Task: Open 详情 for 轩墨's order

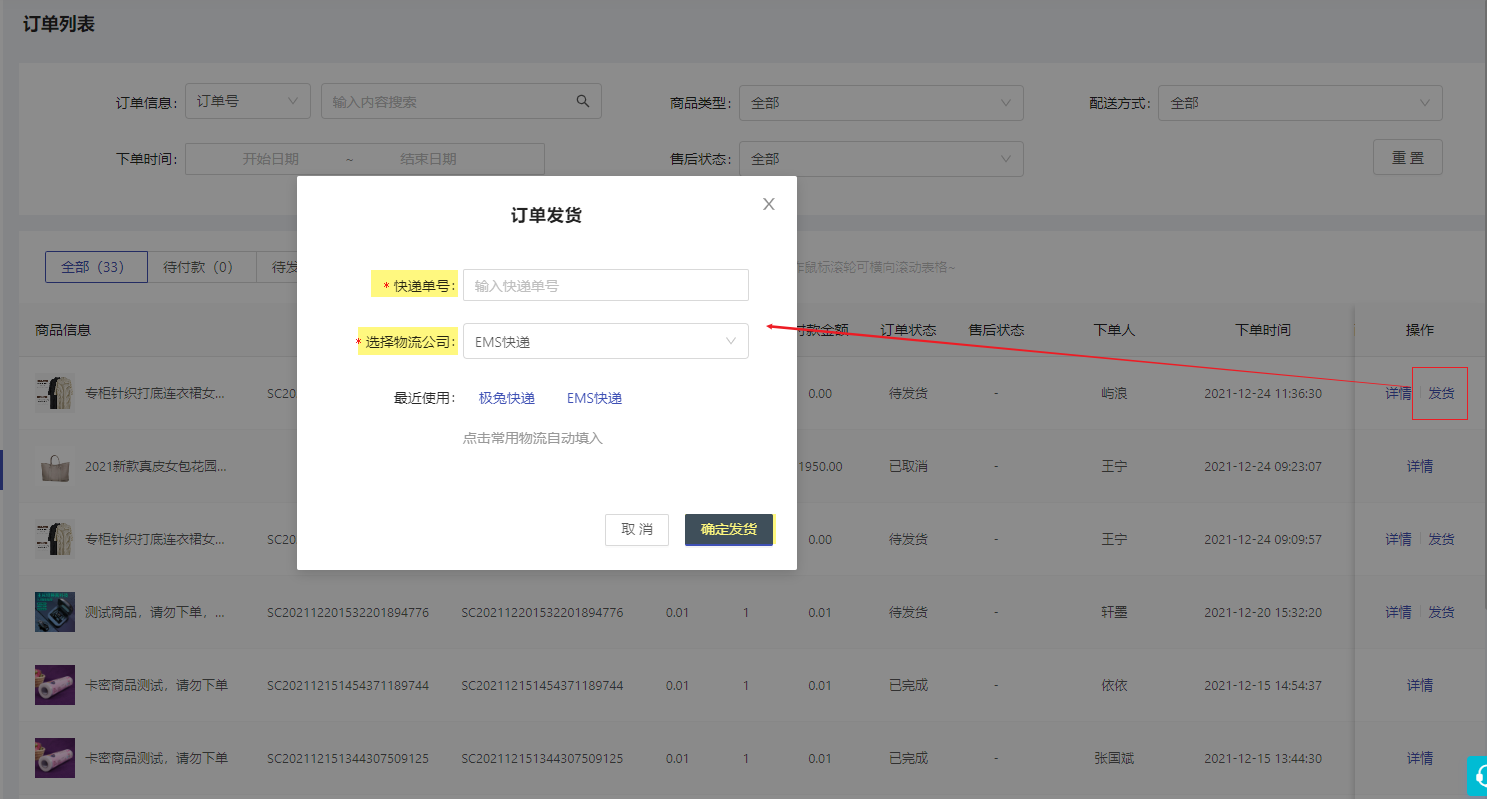Action: point(1398,612)
